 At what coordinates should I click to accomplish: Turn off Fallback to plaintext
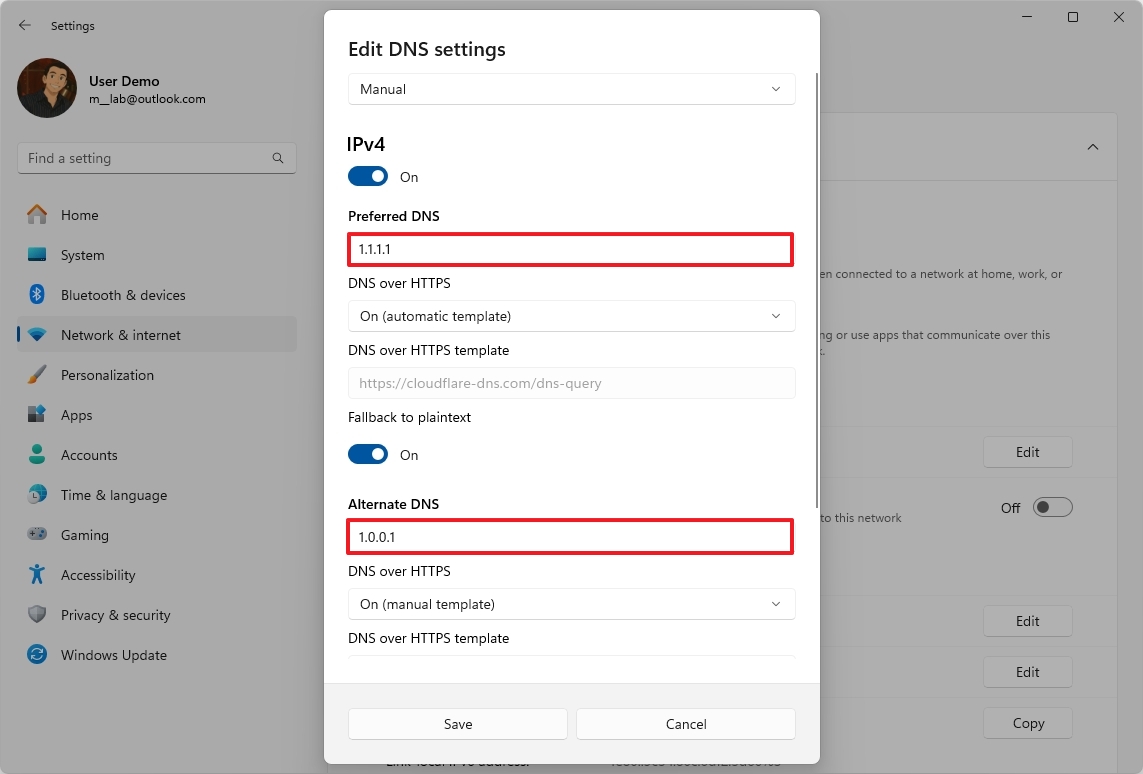(368, 454)
